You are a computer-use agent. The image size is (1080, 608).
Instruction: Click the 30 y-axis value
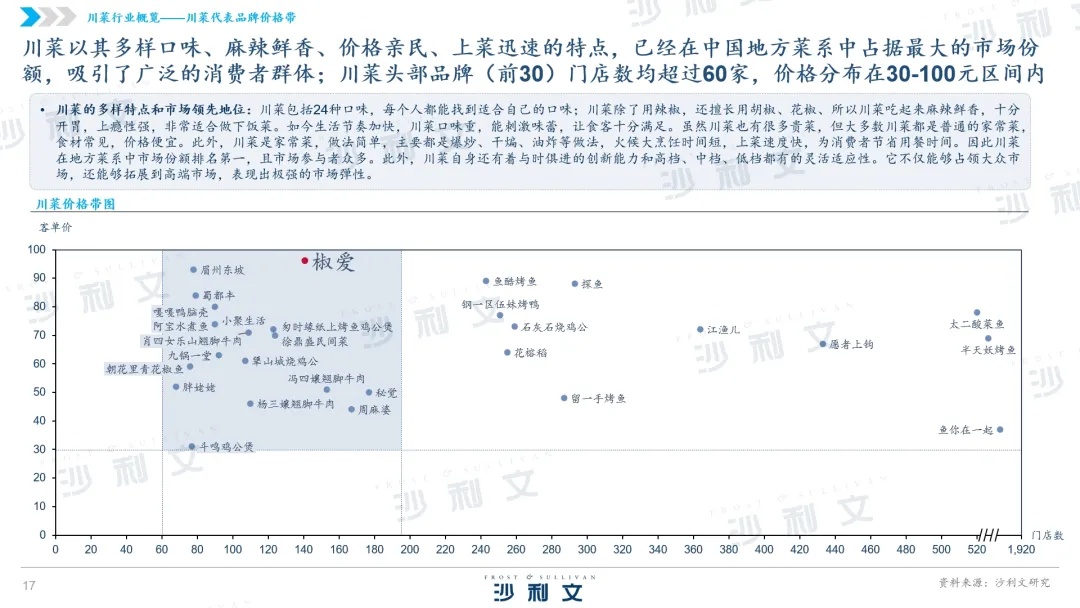40,449
